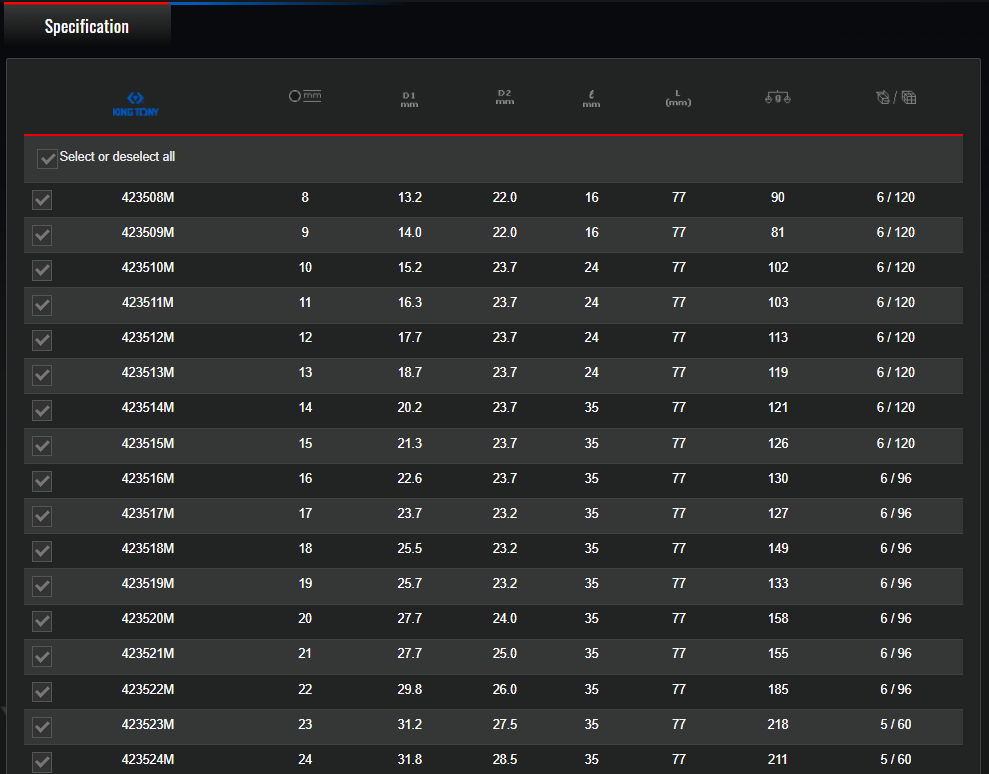Click D1 value 20.2 in 423514M row
The width and height of the screenshot is (989, 774).
point(409,408)
